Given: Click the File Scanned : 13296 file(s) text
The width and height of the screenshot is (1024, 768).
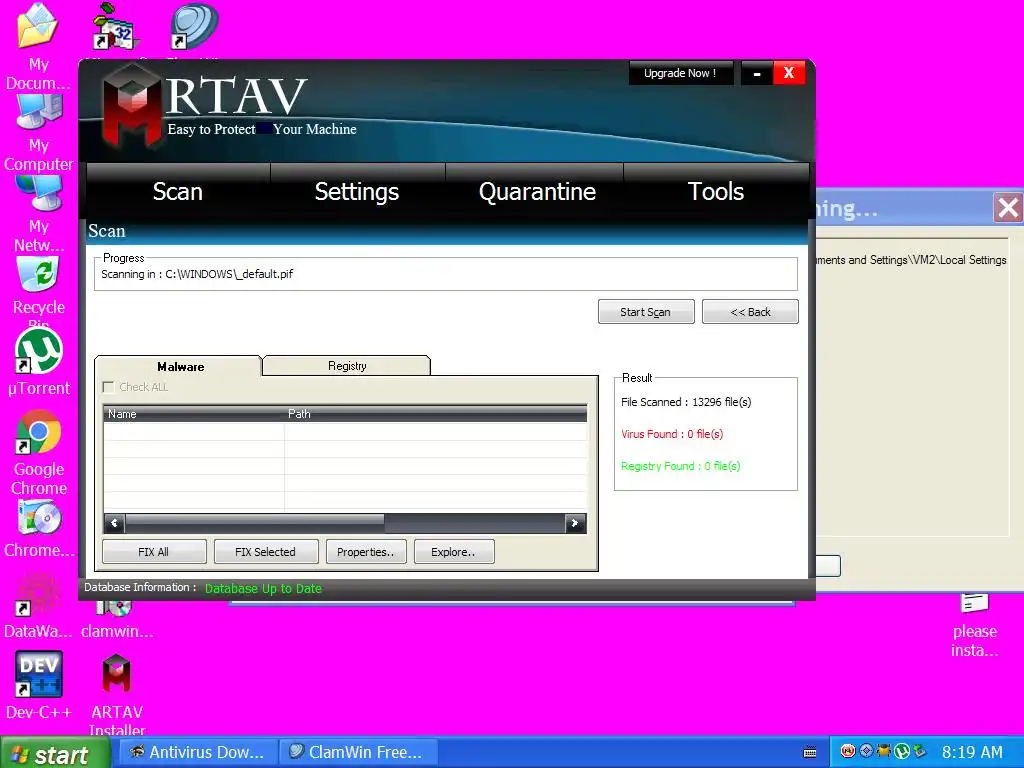Looking at the screenshot, I should pyautogui.click(x=686, y=402).
